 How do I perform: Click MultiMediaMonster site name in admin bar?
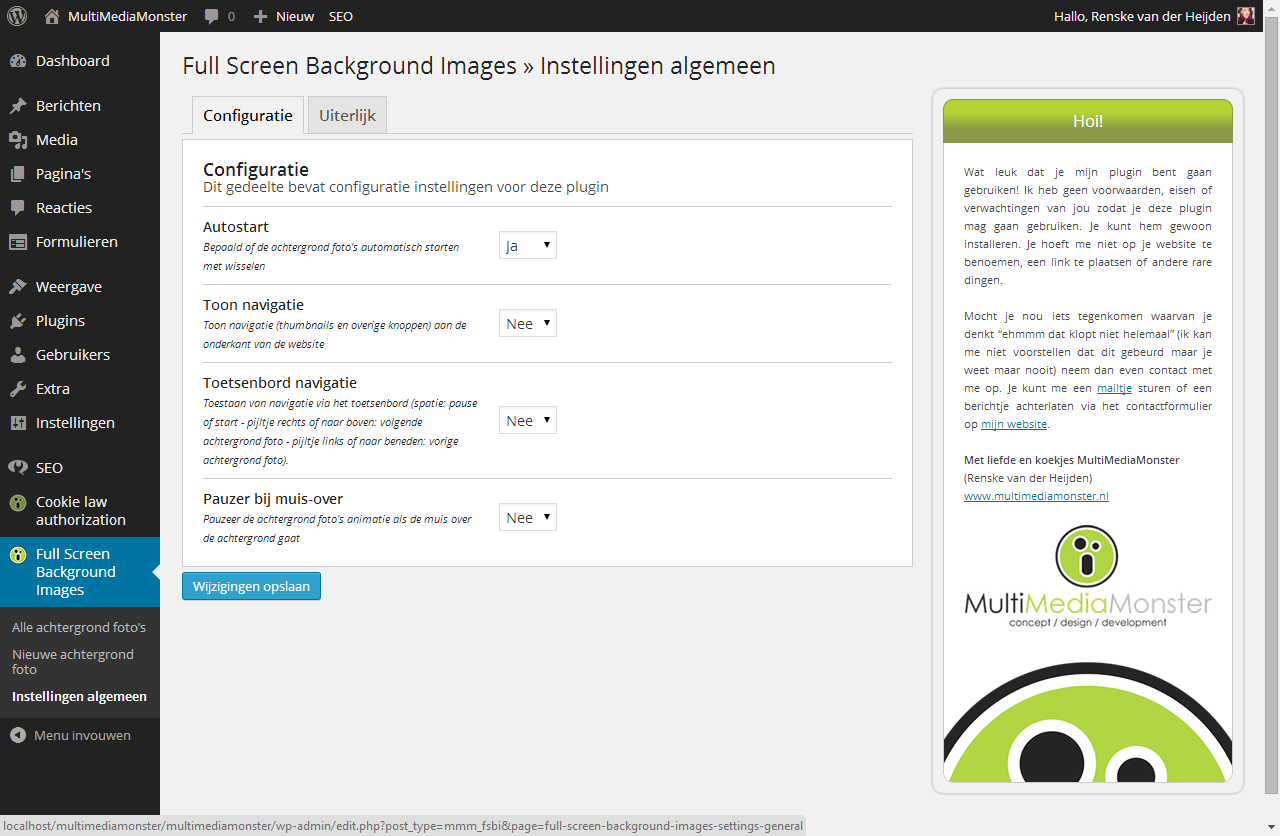click(127, 16)
